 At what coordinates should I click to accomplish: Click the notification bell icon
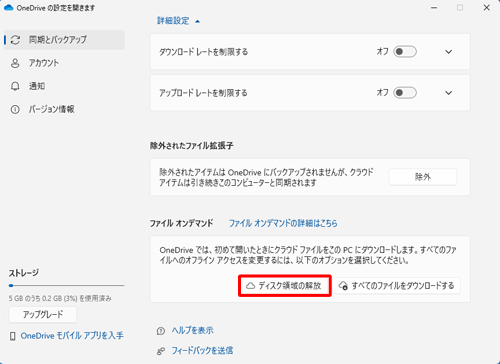15,86
